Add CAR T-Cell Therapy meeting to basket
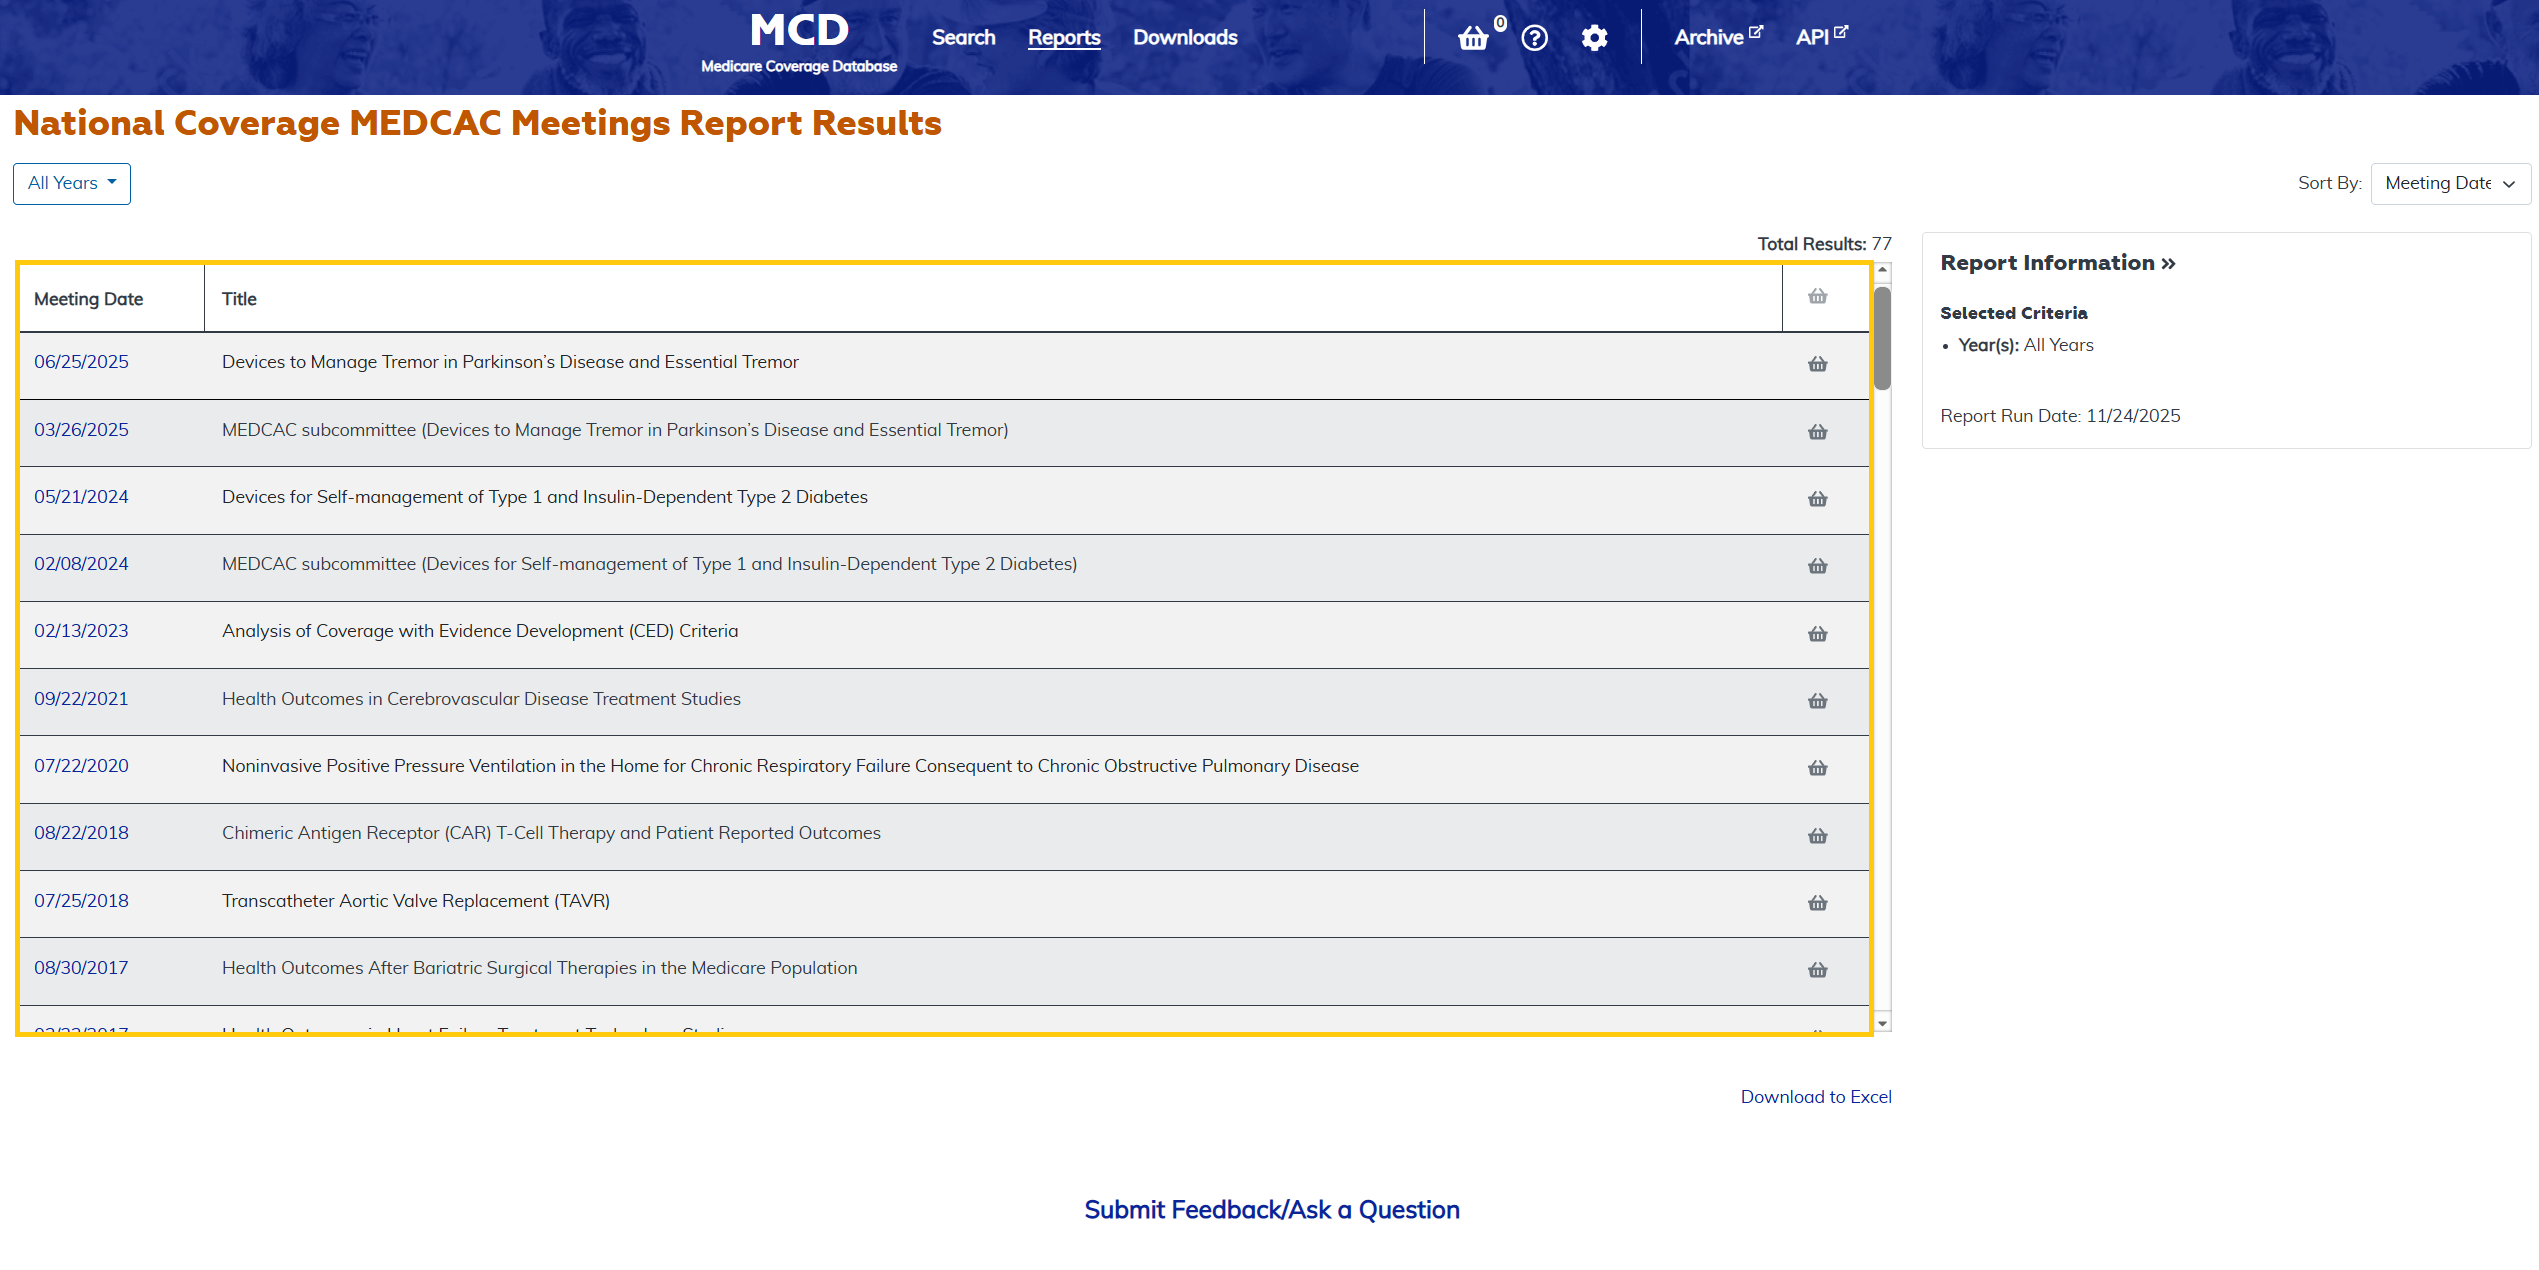 pyautogui.click(x=1817, y=836)
